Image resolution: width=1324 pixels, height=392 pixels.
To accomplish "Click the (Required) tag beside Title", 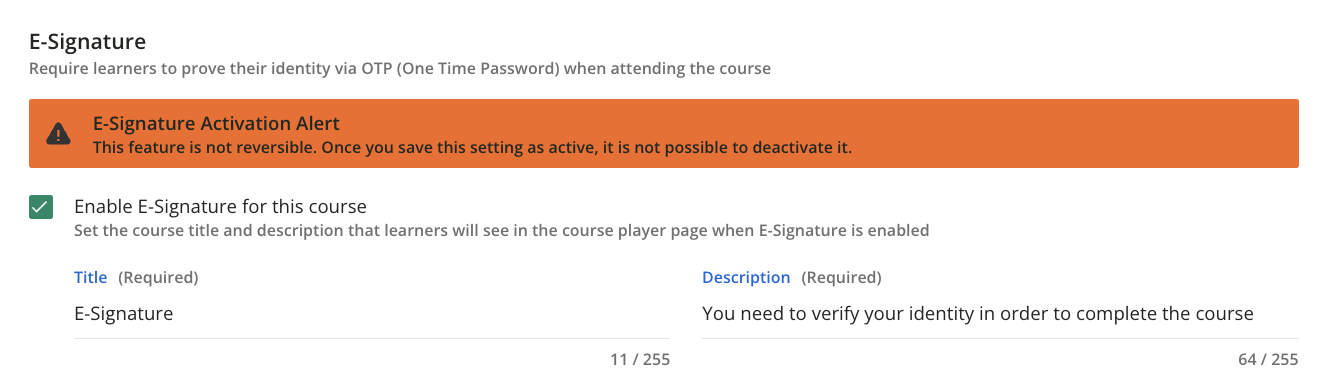I will (x=158, y=277).
